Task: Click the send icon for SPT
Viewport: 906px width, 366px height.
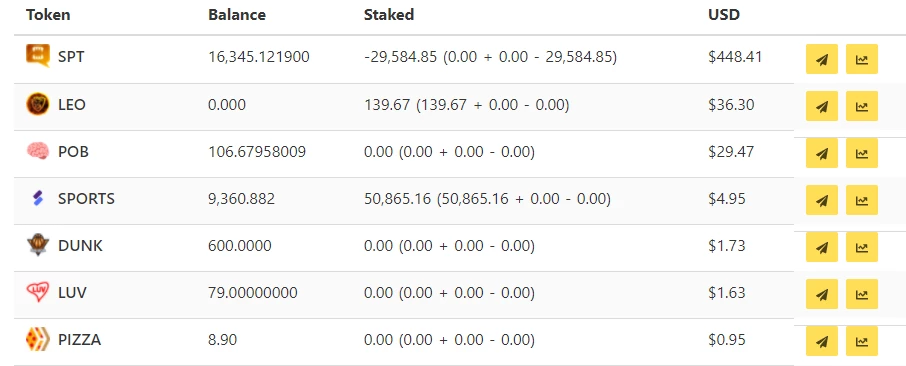Action: coord(822,59)
